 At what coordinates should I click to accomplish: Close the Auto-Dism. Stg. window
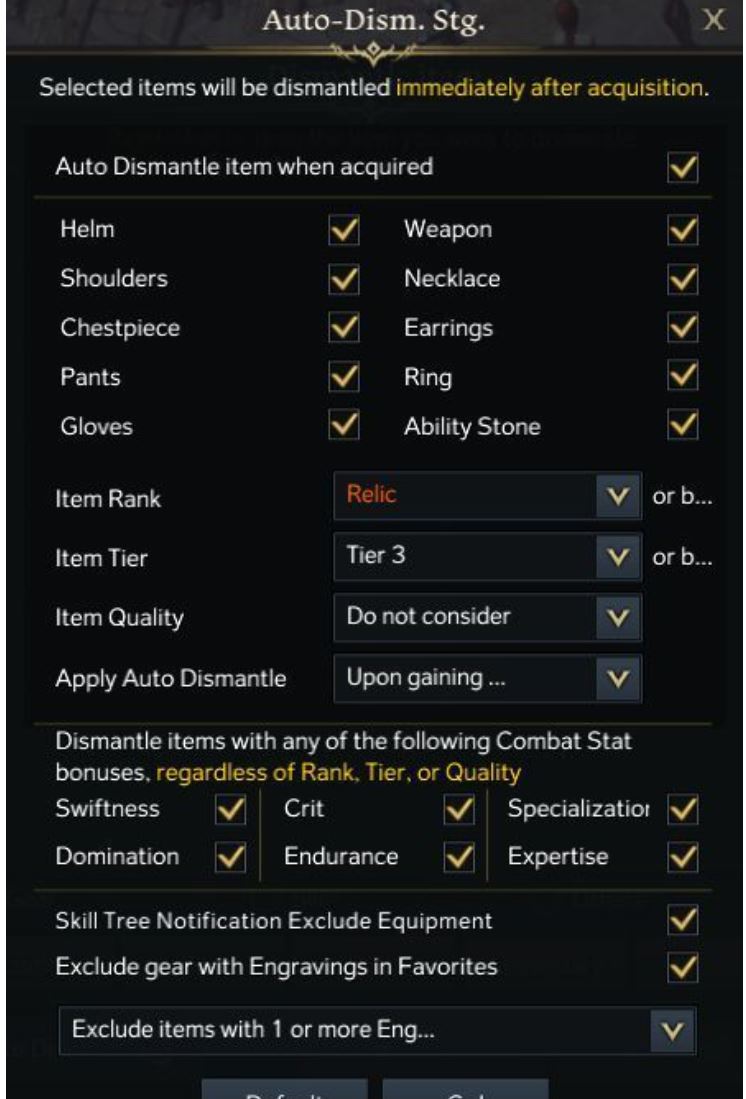coord(713,20)
